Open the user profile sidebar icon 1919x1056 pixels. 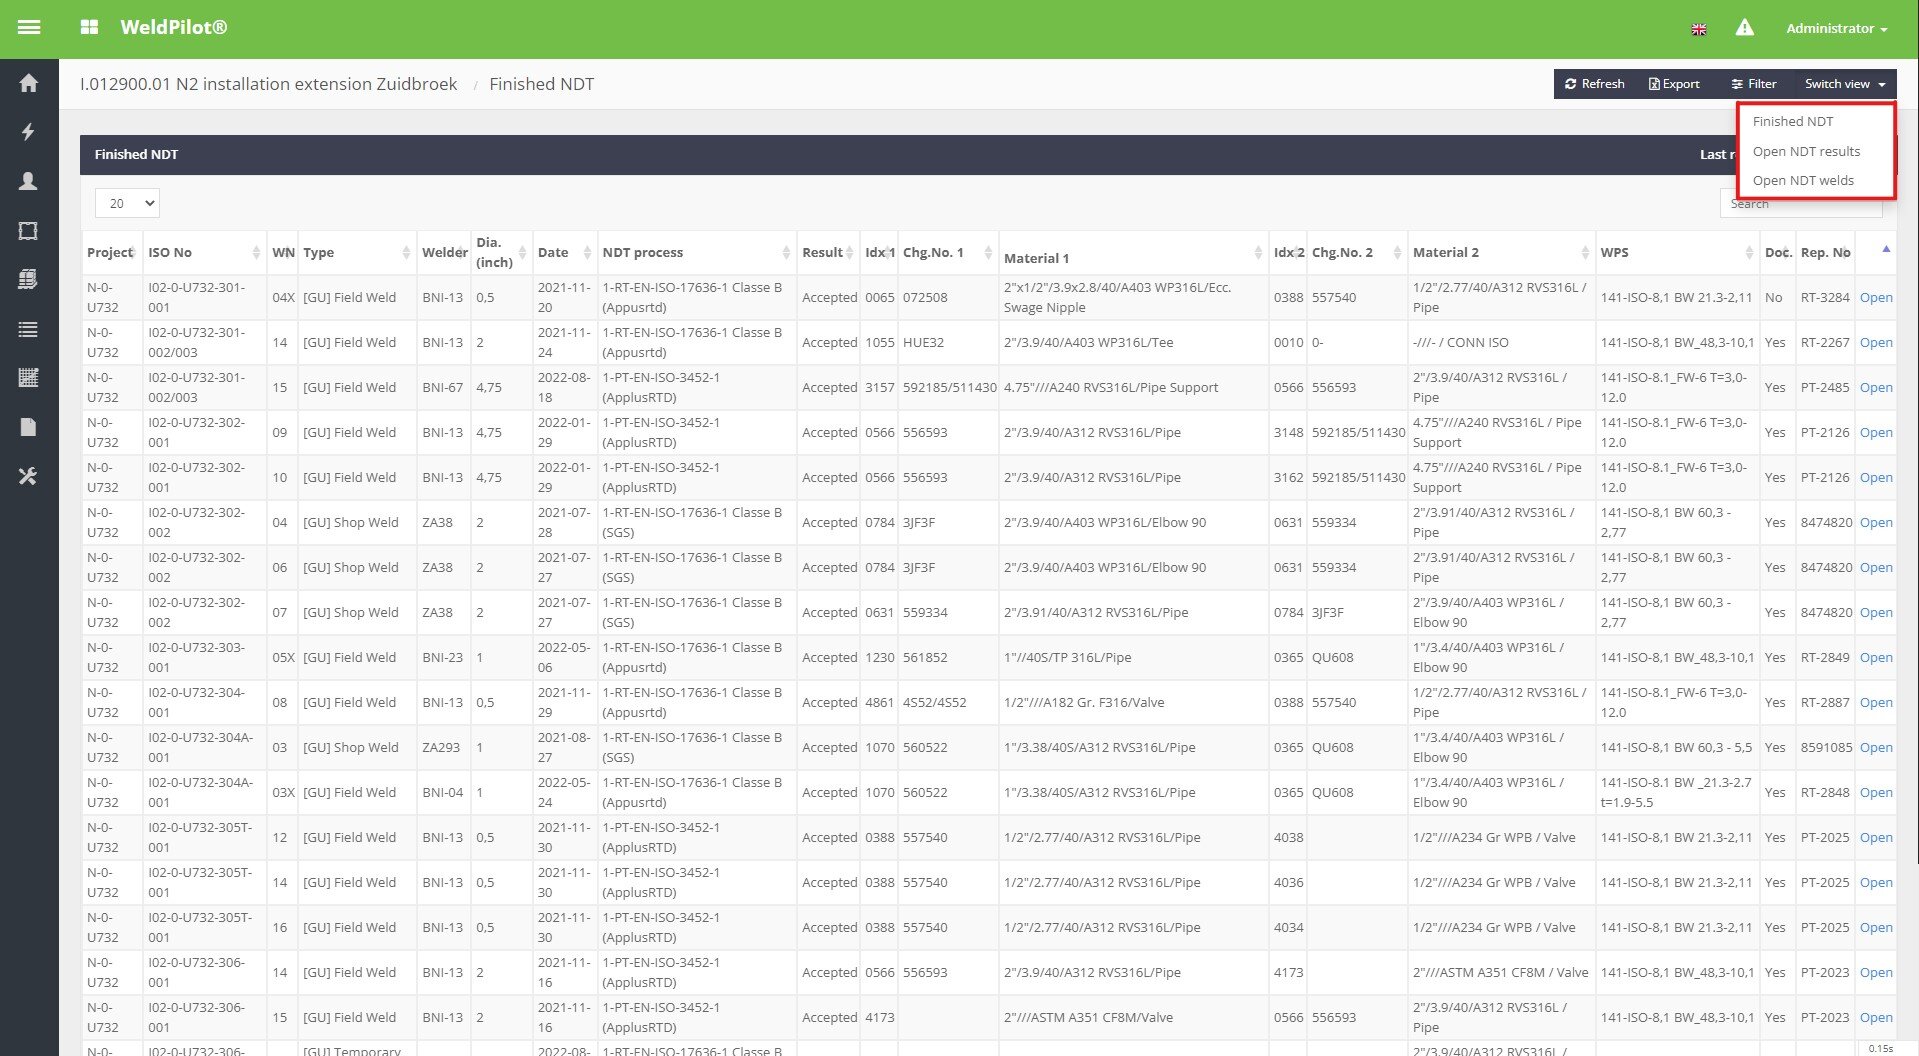point(28,181)
